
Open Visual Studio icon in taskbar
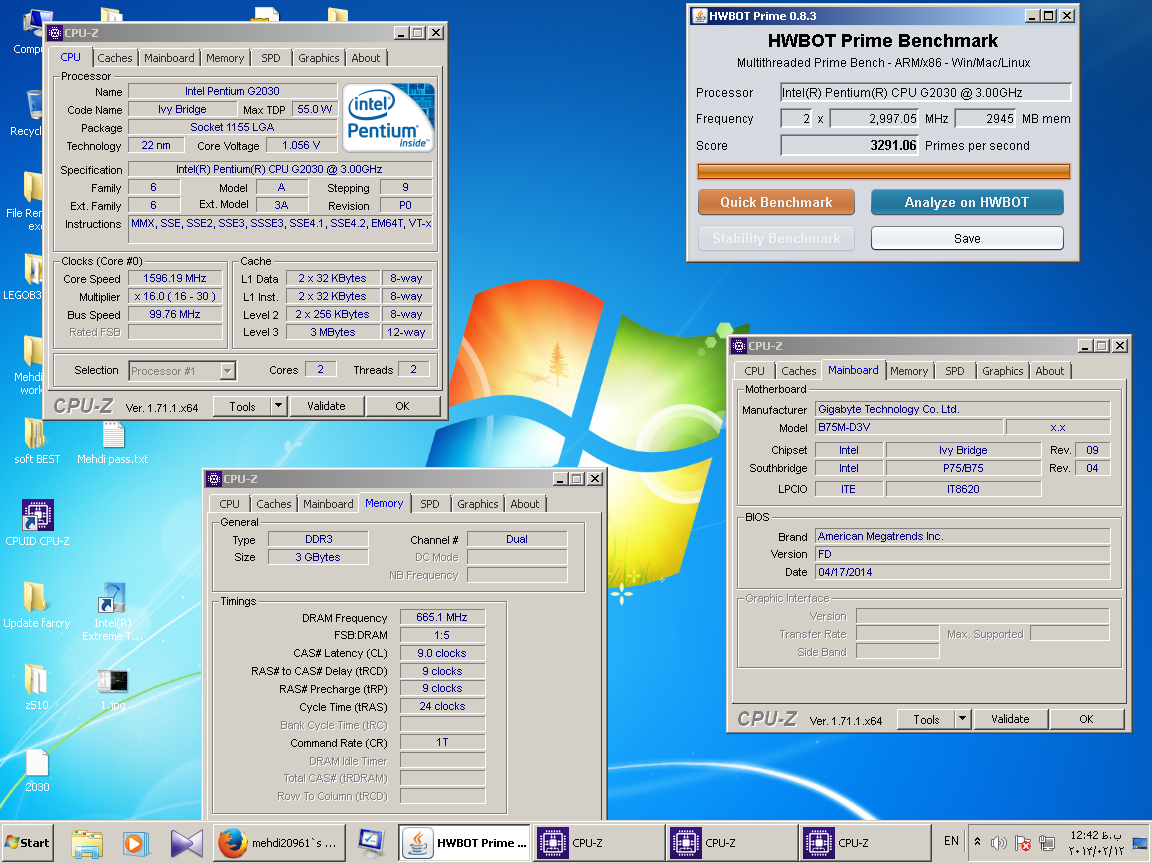tap(186, 843)
